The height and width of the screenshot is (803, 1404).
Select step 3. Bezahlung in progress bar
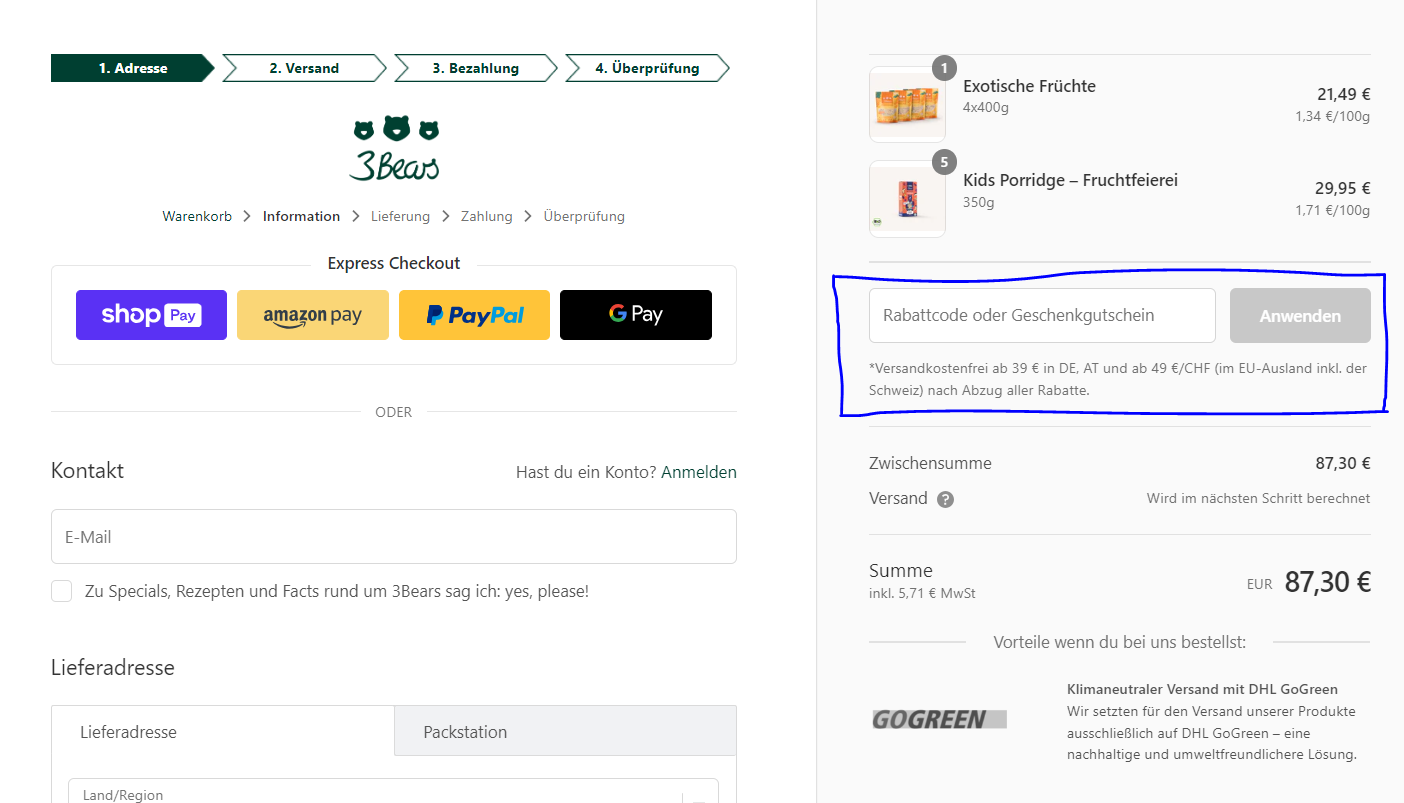click(476, 68)
